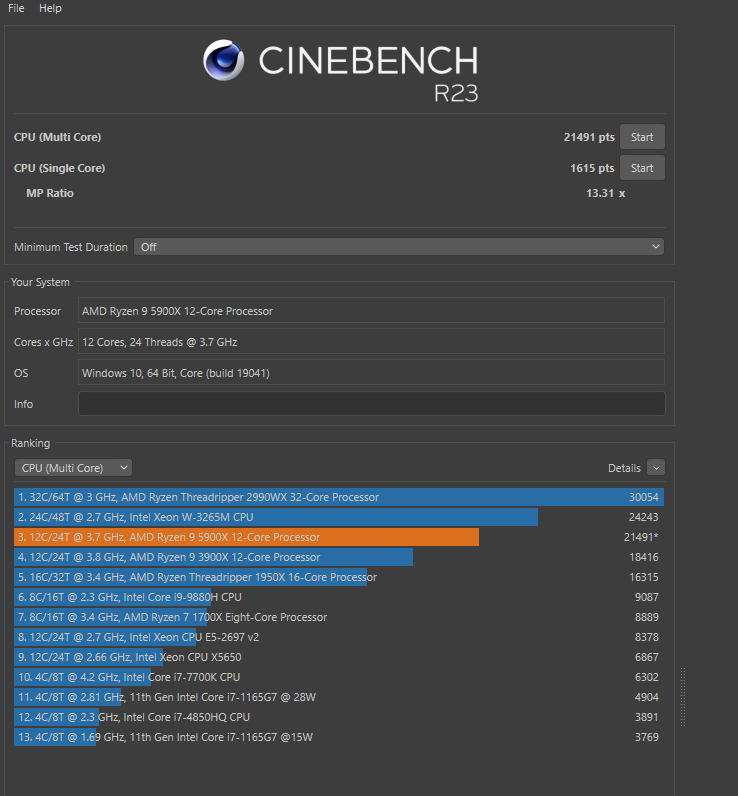The image size is (738, 796).
Task: Click the Cores x GHz field
Action: click(x=372, y=342)
